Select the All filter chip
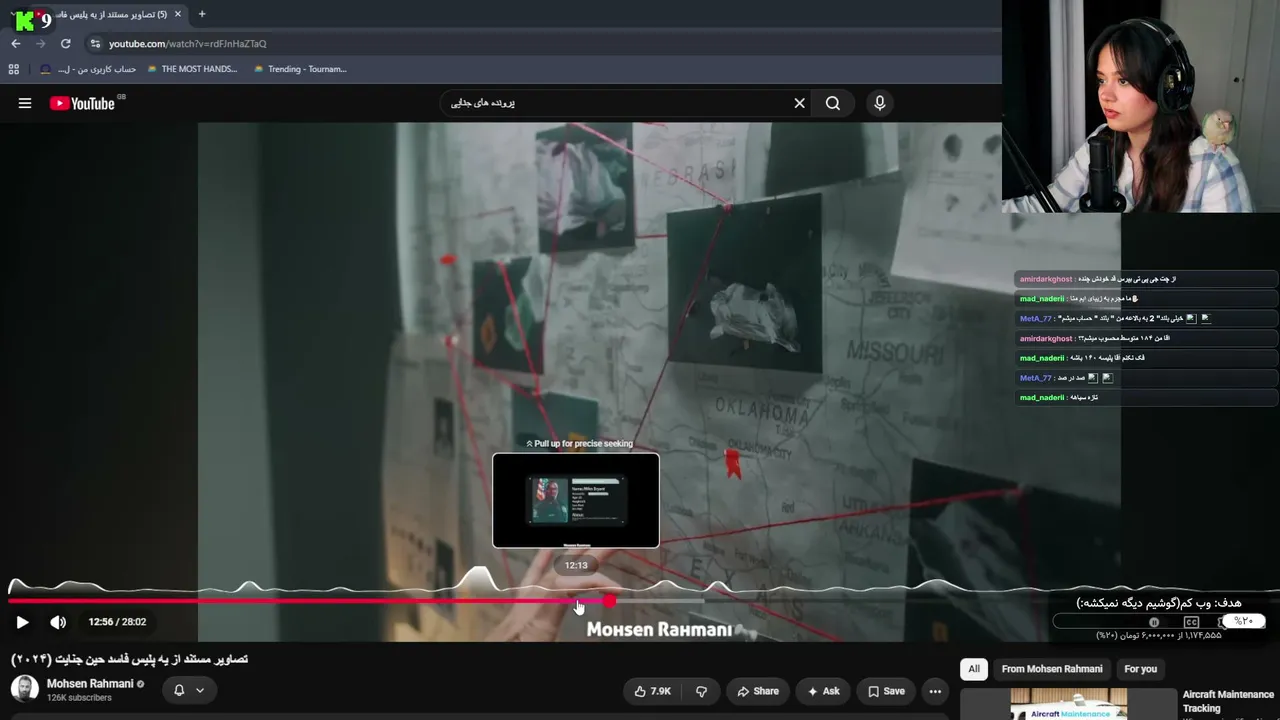 973,669
